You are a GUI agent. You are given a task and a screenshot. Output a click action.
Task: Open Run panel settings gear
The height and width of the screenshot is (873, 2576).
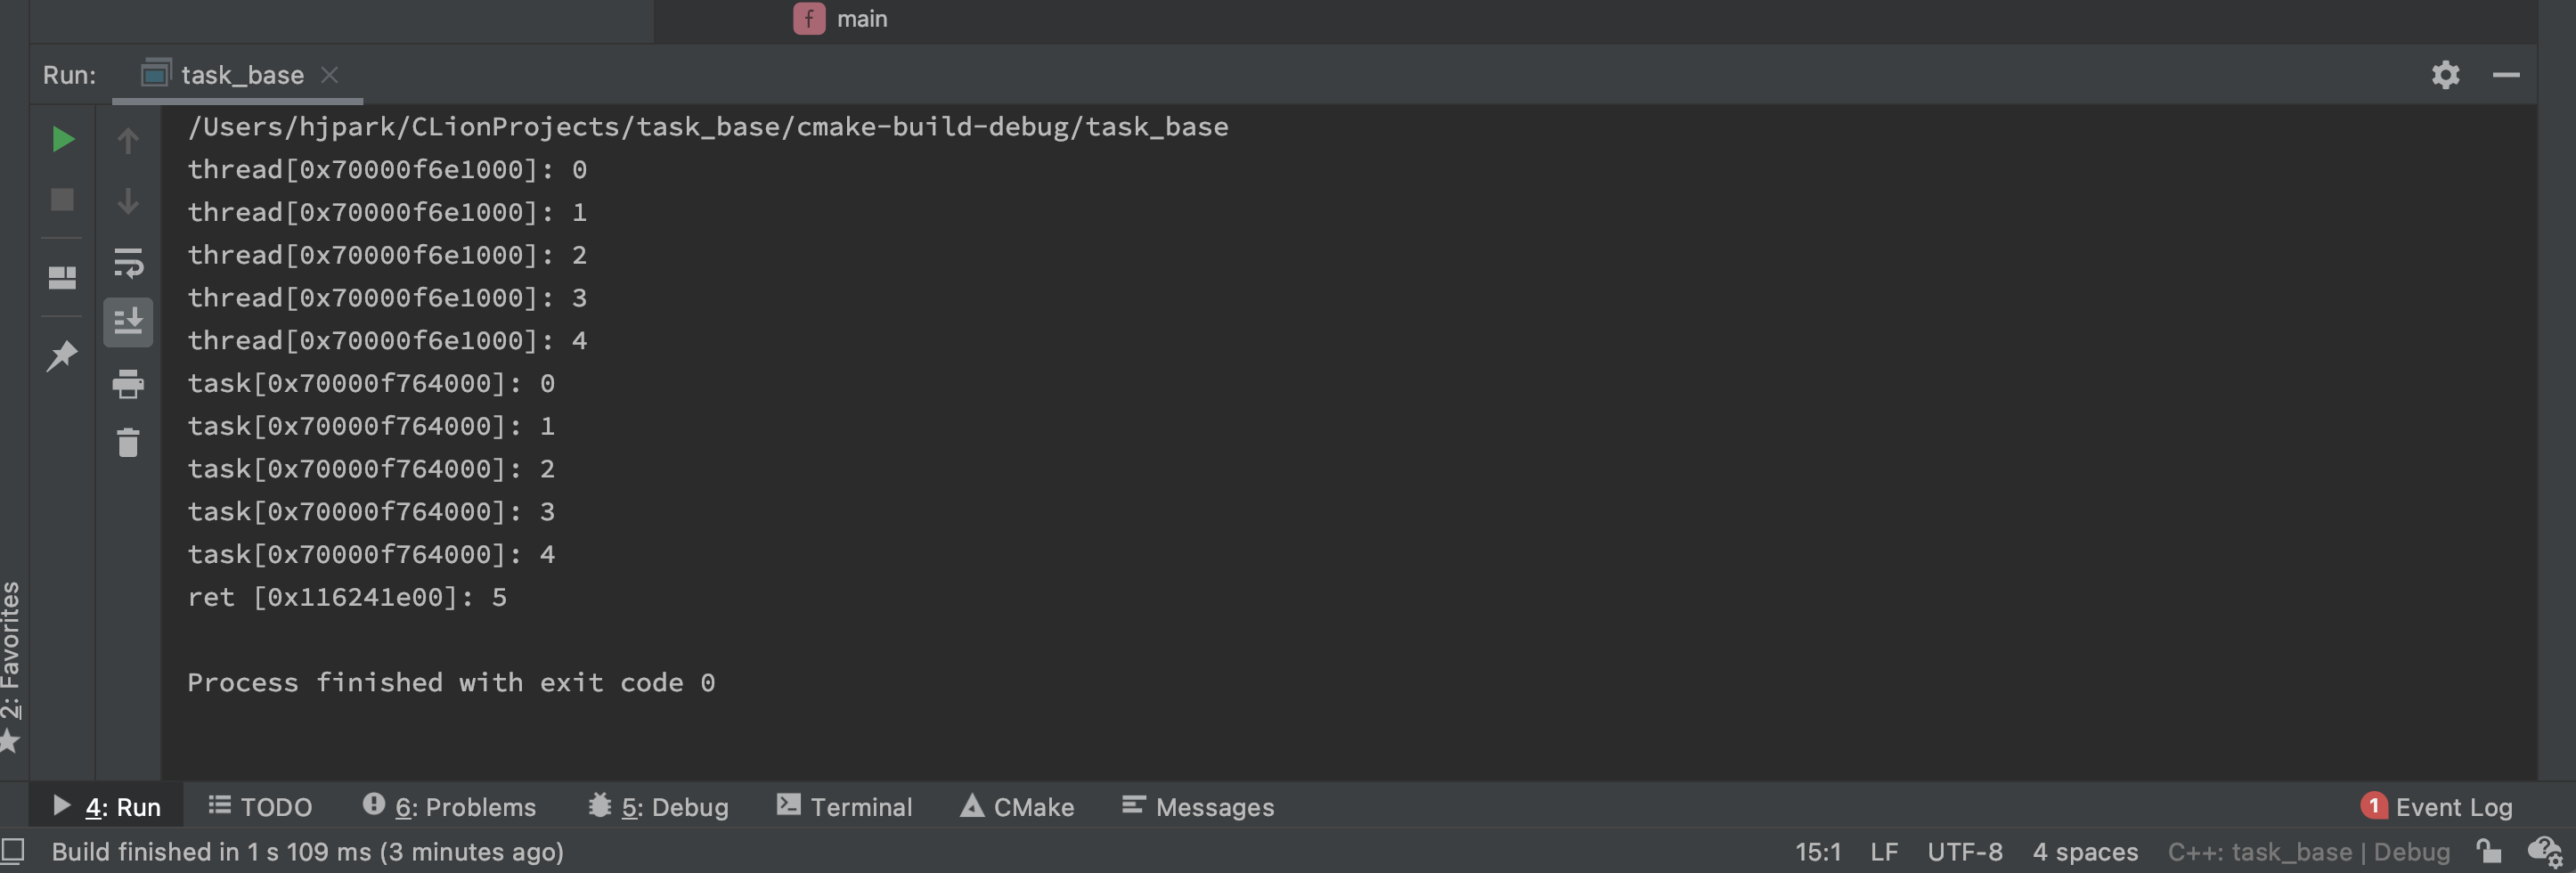[2445, 75]
